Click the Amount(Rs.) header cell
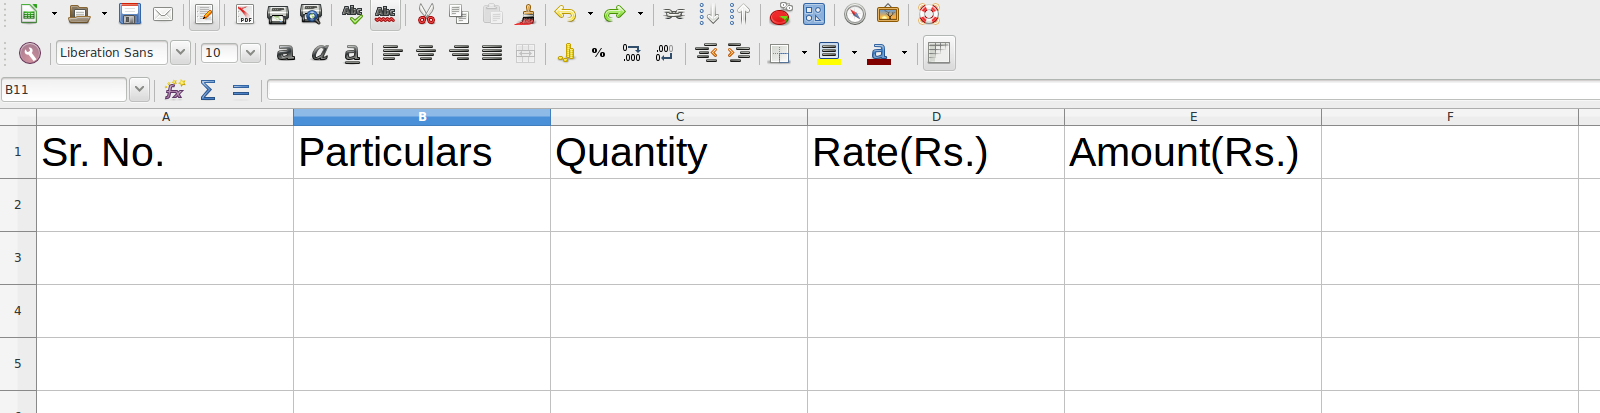 click(1192, 152)
